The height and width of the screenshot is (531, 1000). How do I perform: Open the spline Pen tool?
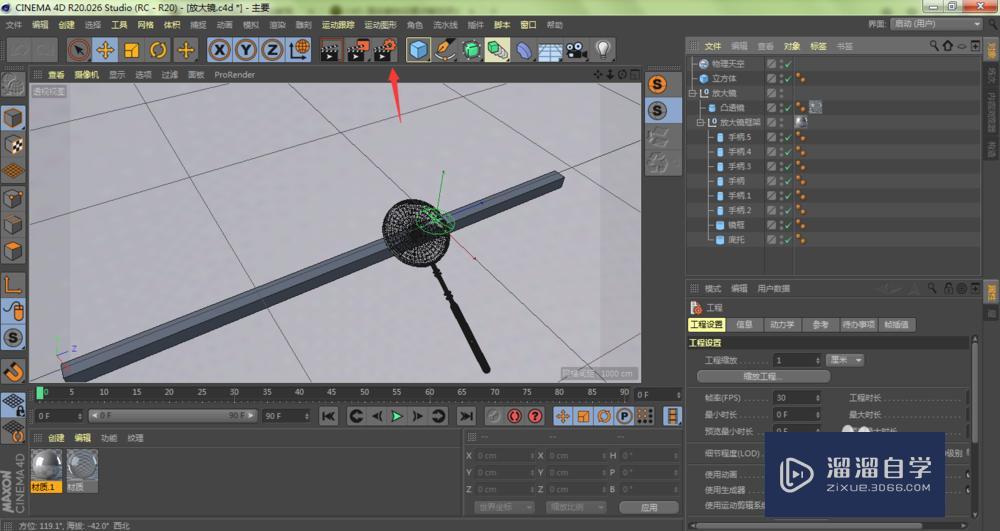[445, 50]
